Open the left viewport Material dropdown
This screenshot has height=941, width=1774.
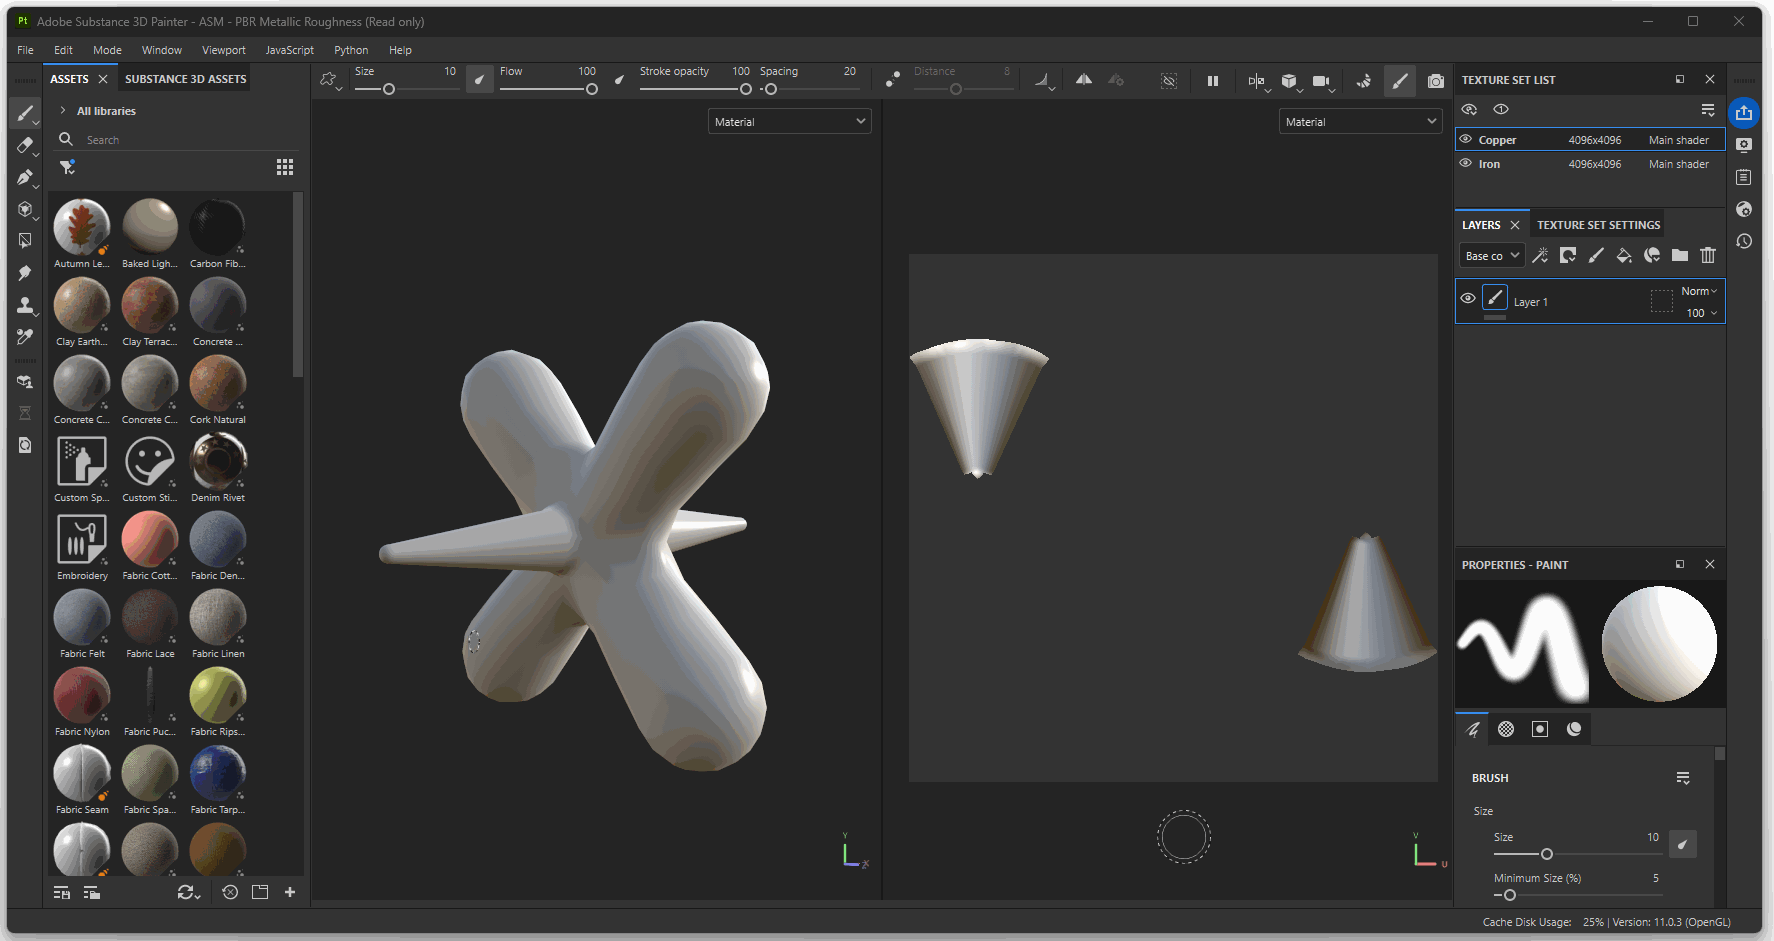click(x=789, y=122)
